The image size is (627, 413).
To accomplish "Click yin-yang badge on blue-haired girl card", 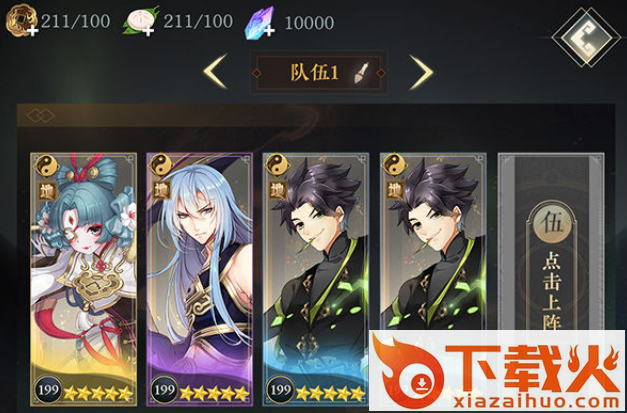I will click(x=46, y=165).
